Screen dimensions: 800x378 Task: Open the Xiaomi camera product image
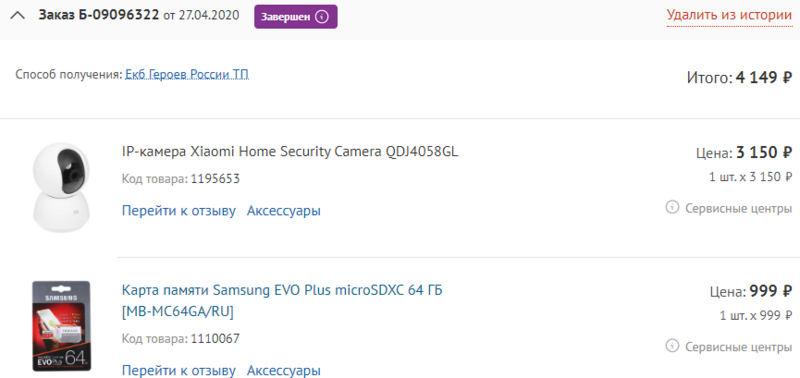click(x=61, y=187)
